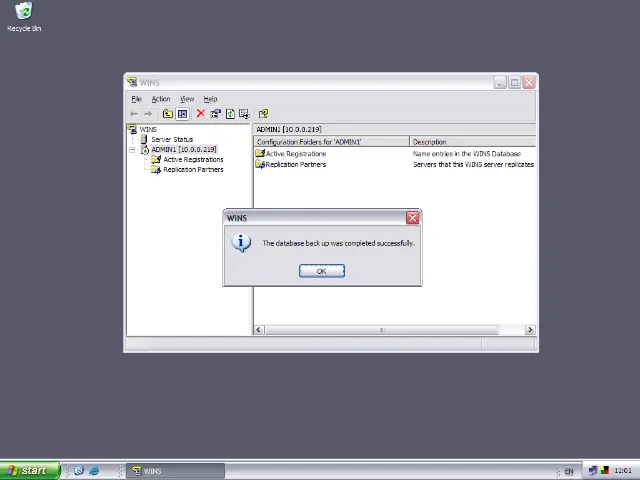Viewport: 640px width, 480px height.
Task: Select Server Status in the tree
Action: click(x=171, y=140)
